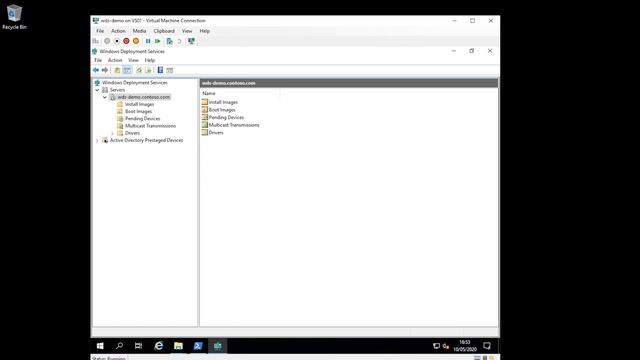
Task: Open Help menu in Windows Deployment Services
Action: click(x=150, y=60)
